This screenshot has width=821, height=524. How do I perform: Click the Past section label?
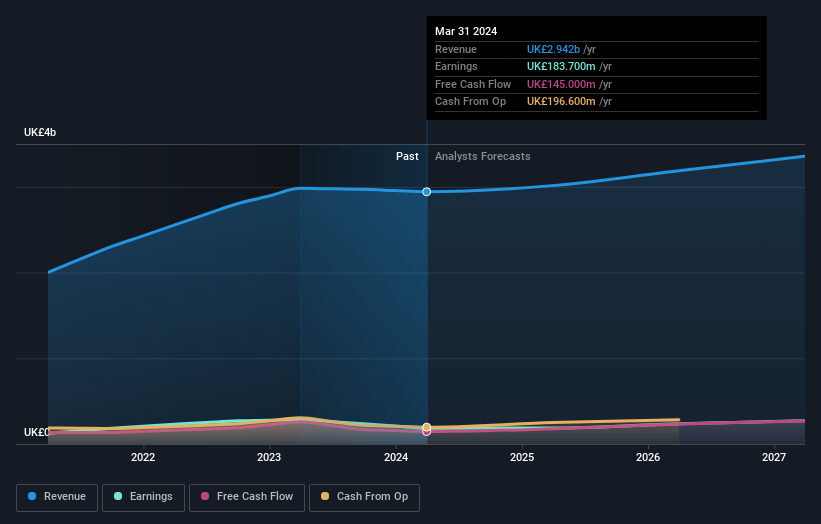407,157
